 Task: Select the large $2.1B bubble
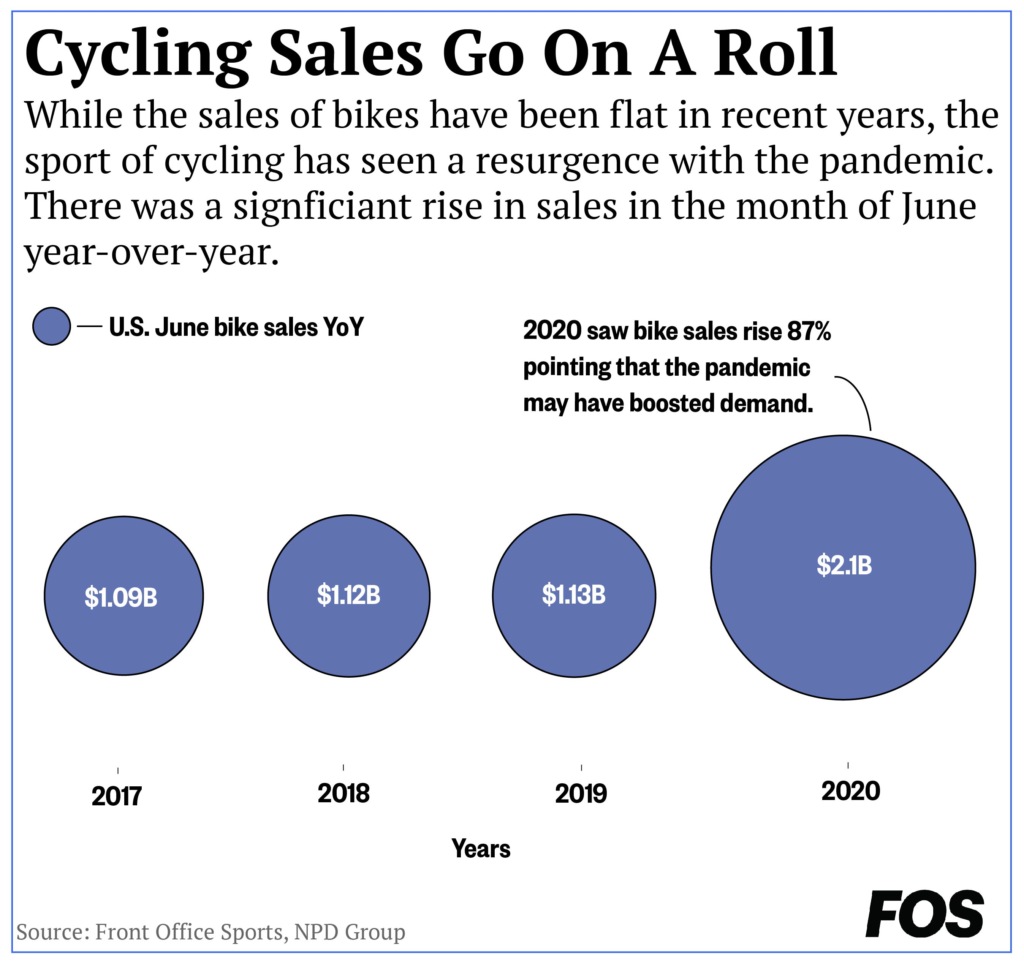[843, 567]
